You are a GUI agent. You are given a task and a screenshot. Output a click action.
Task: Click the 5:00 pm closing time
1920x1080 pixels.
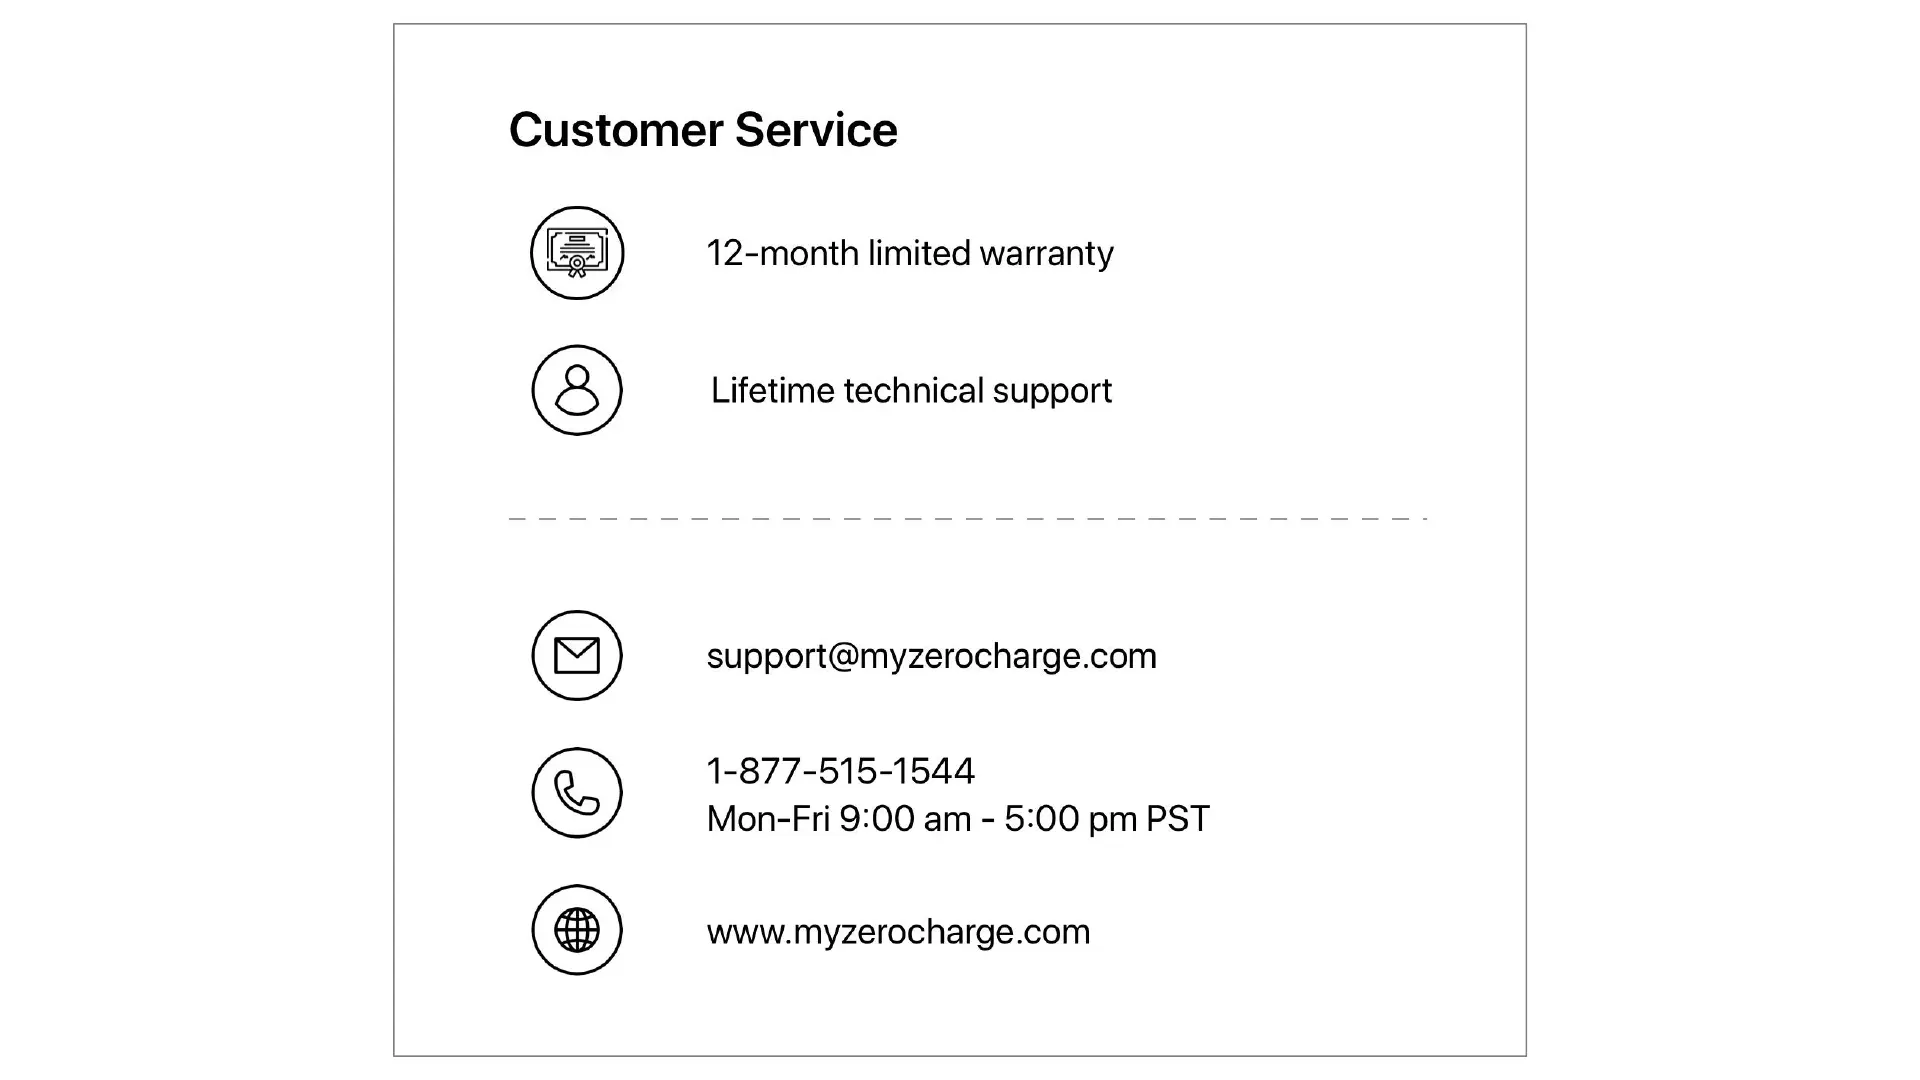click(x=1070, y=819)
